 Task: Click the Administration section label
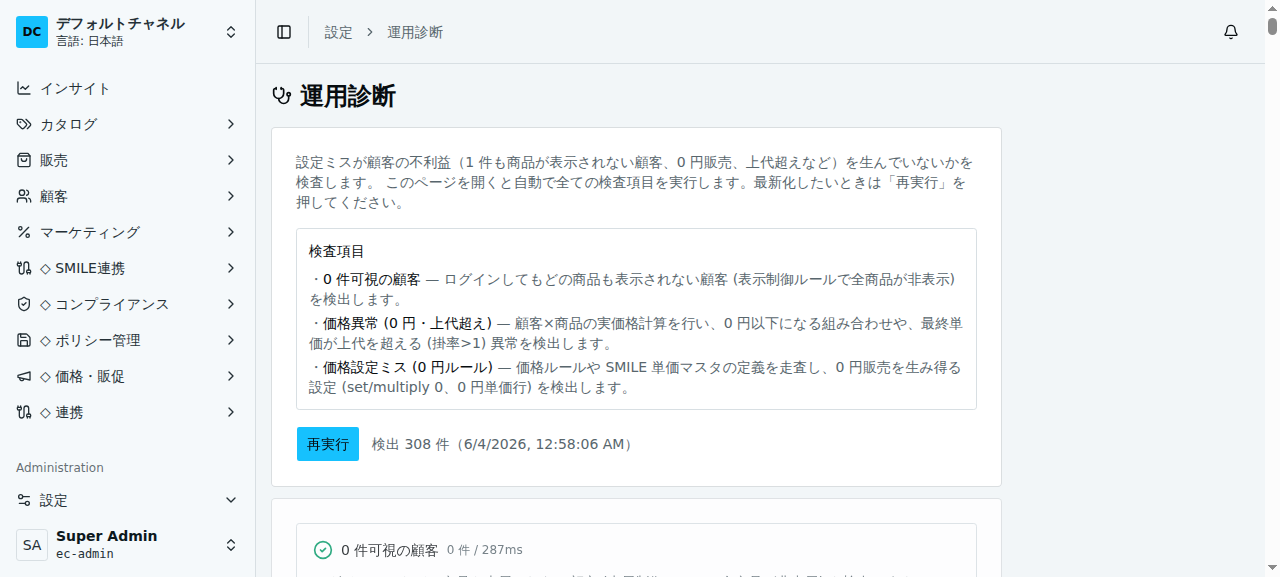60,467
